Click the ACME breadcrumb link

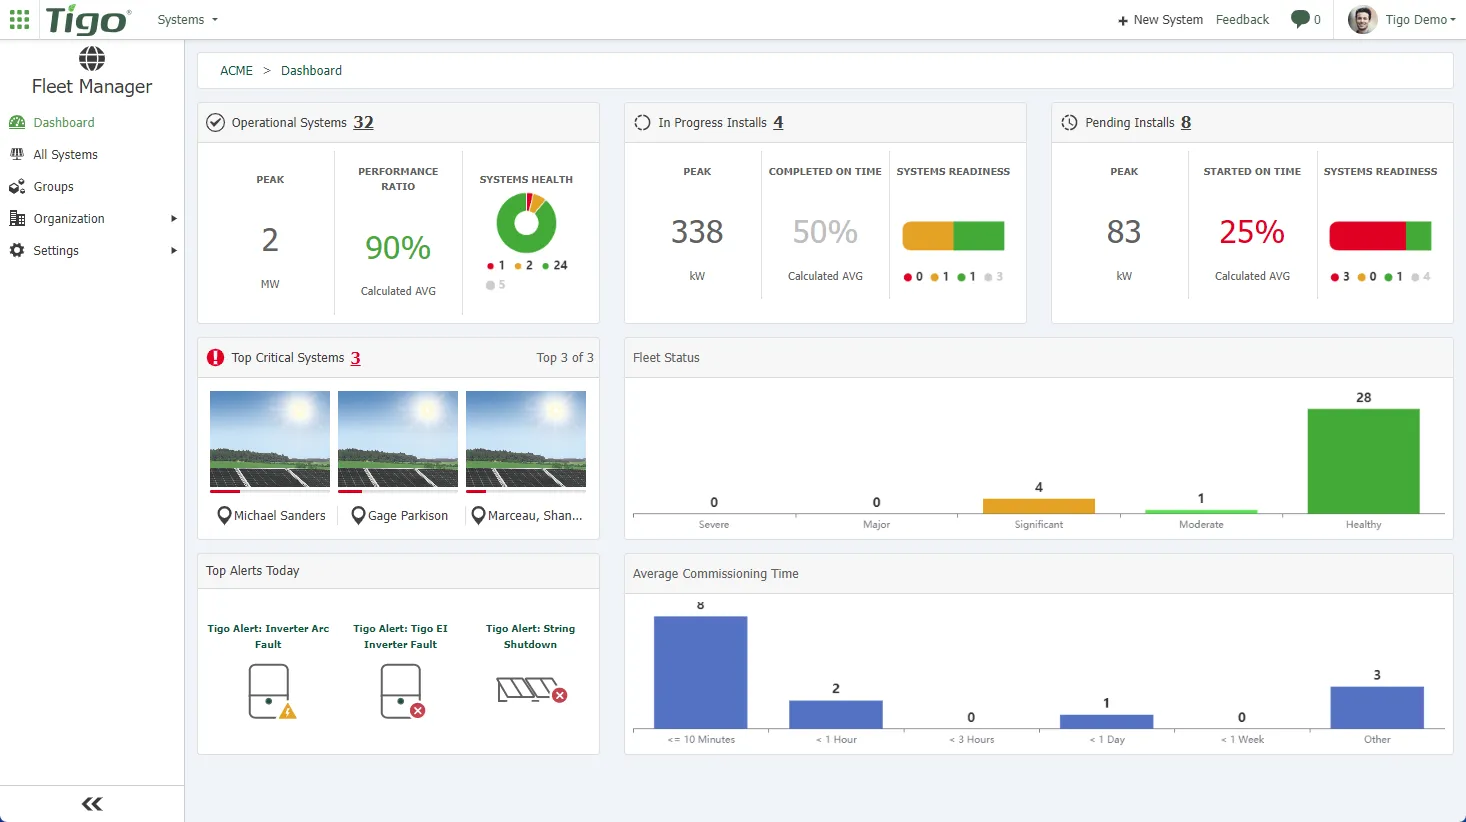click(236, 70)
